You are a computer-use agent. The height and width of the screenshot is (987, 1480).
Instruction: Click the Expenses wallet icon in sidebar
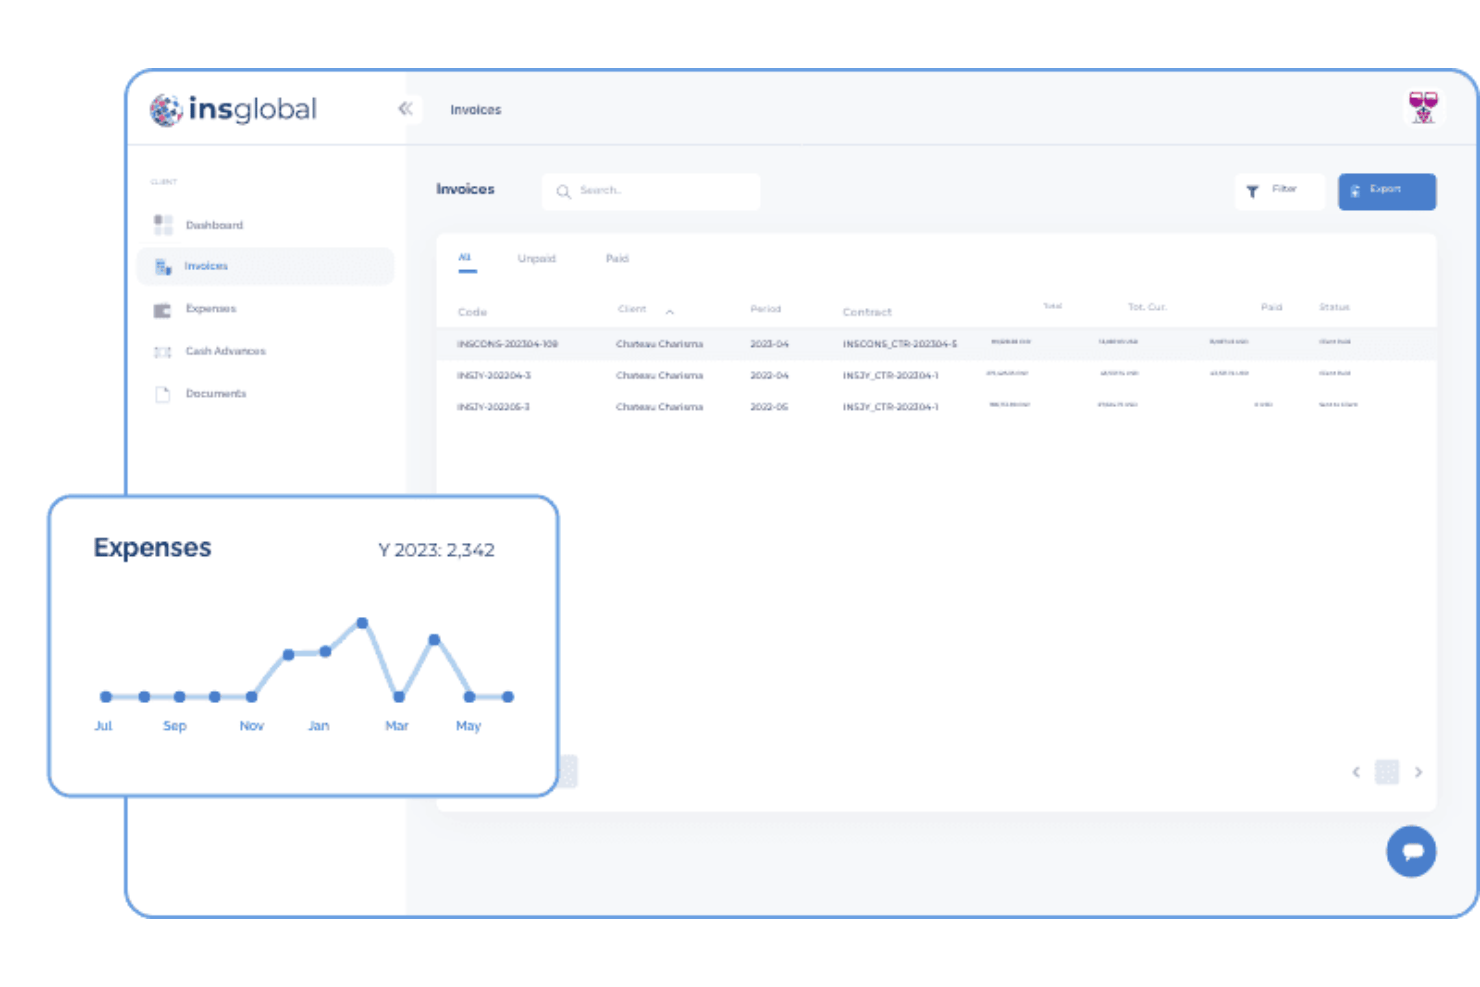pyautogui.click(x=162, y=310)
